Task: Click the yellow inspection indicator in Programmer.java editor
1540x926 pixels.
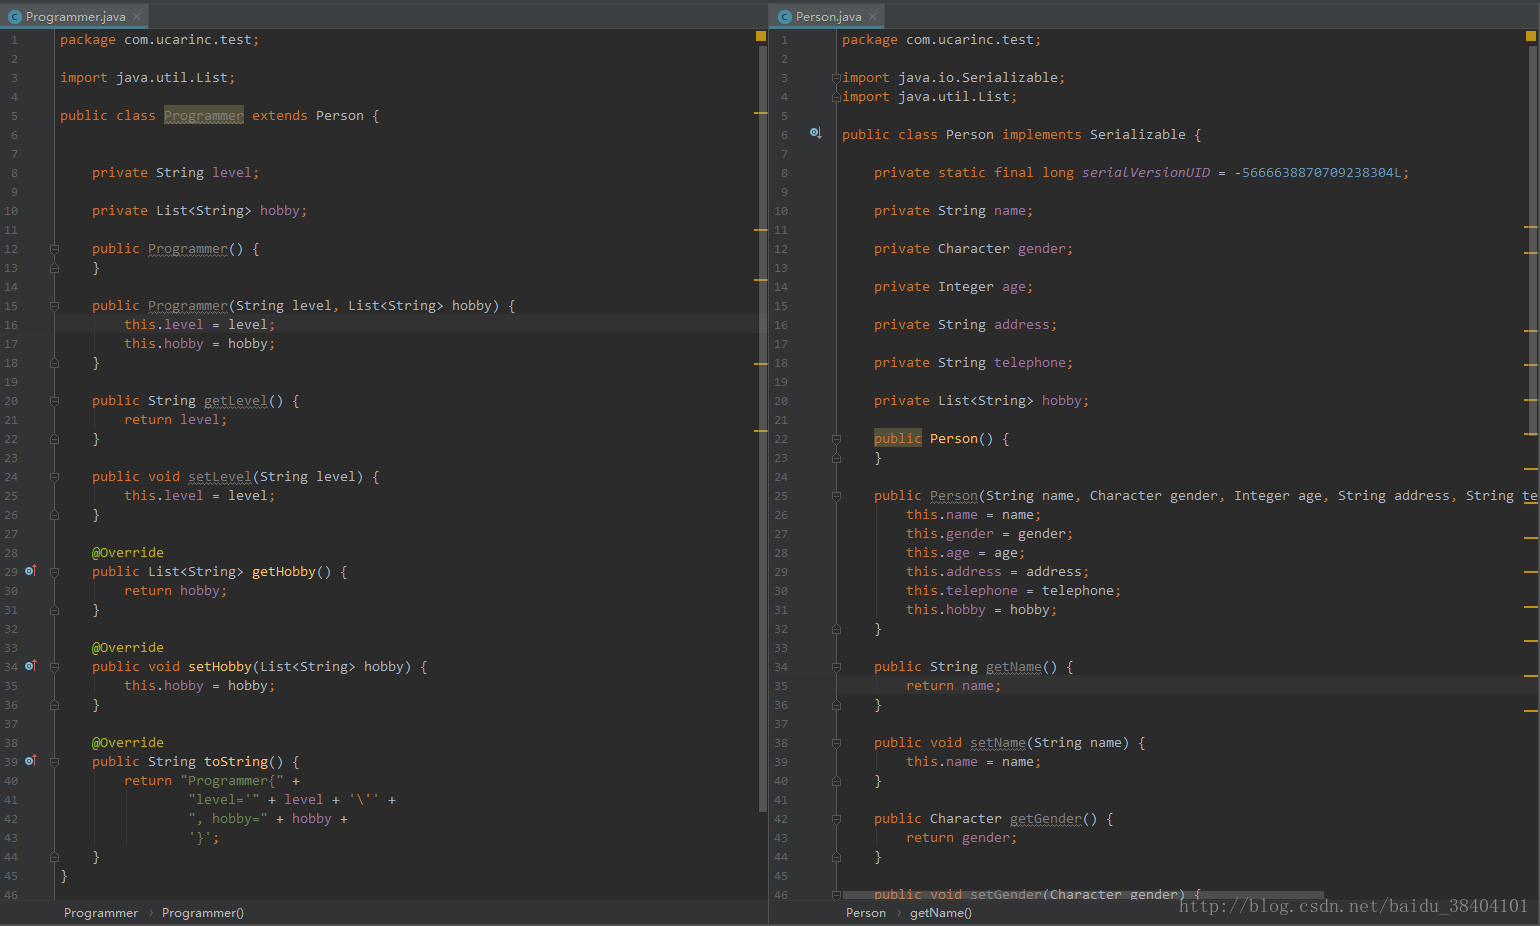Action: click(760, 36)
